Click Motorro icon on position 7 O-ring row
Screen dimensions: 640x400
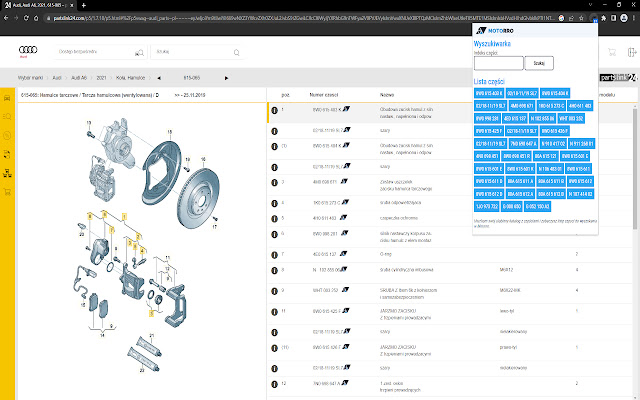343,253
